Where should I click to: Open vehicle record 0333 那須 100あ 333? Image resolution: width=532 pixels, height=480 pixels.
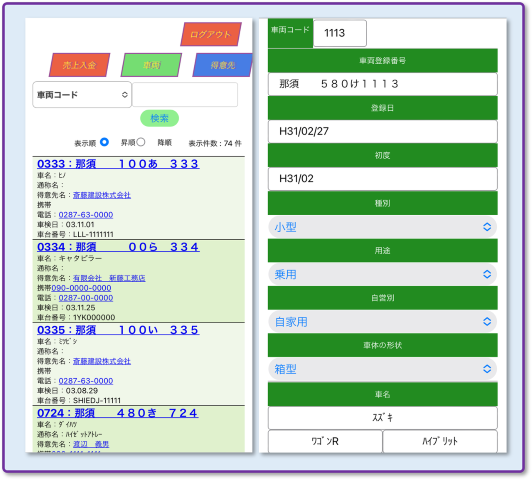tap(118, 164)
